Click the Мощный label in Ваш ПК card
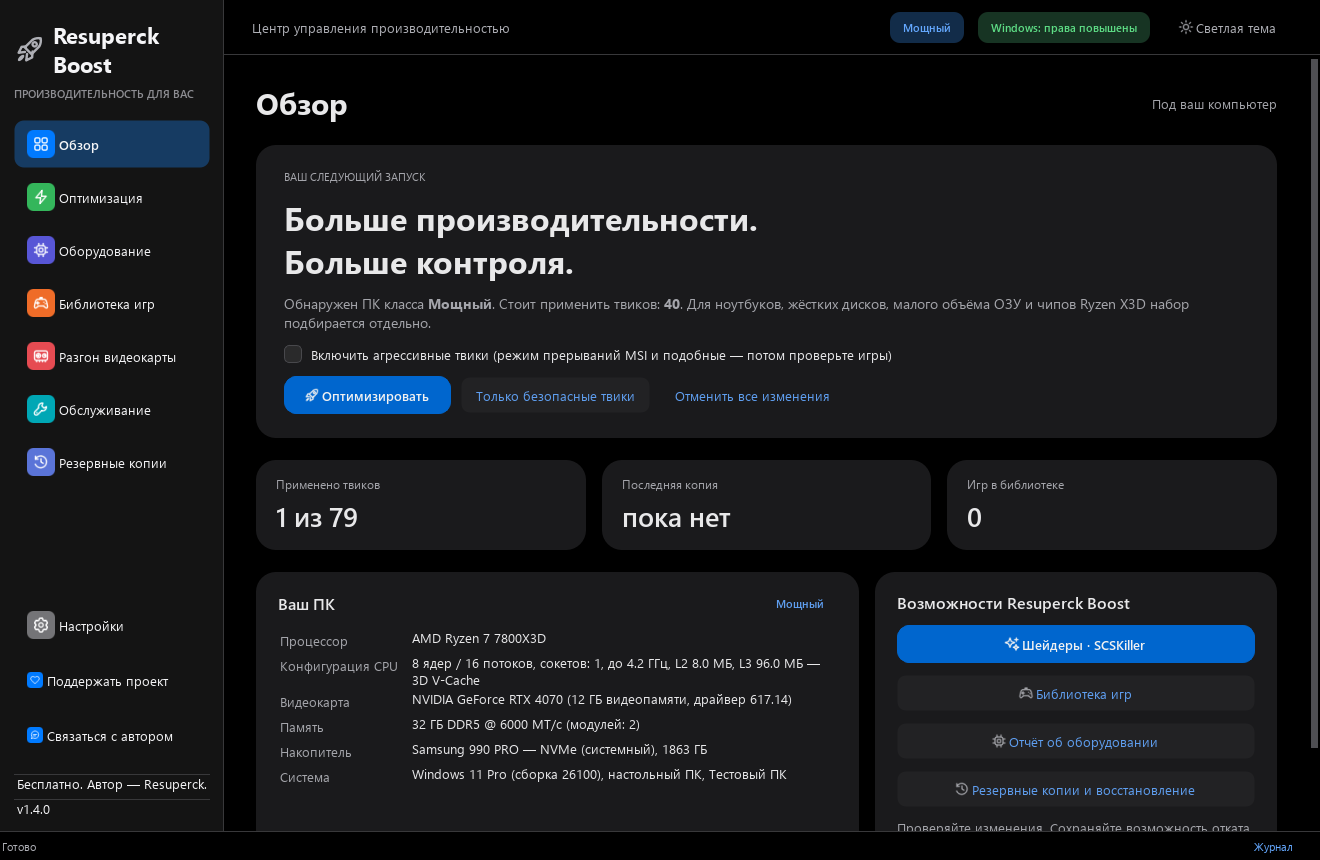Viewport: 1320px width, 860px height. tap(800, 604)
